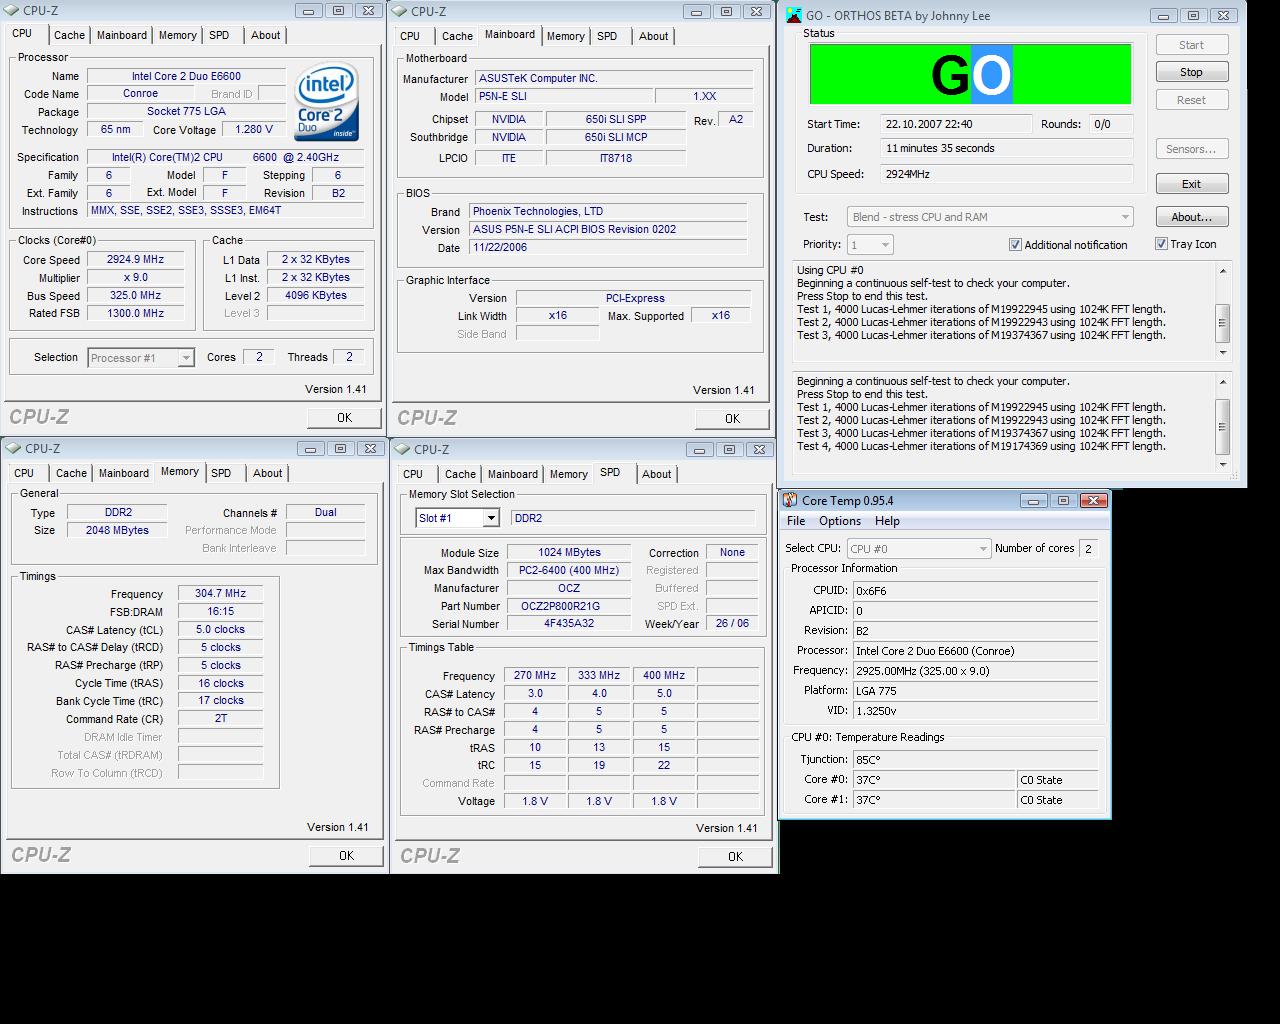Click the Exit button in ORTHOS

(x=1191, y=184)
